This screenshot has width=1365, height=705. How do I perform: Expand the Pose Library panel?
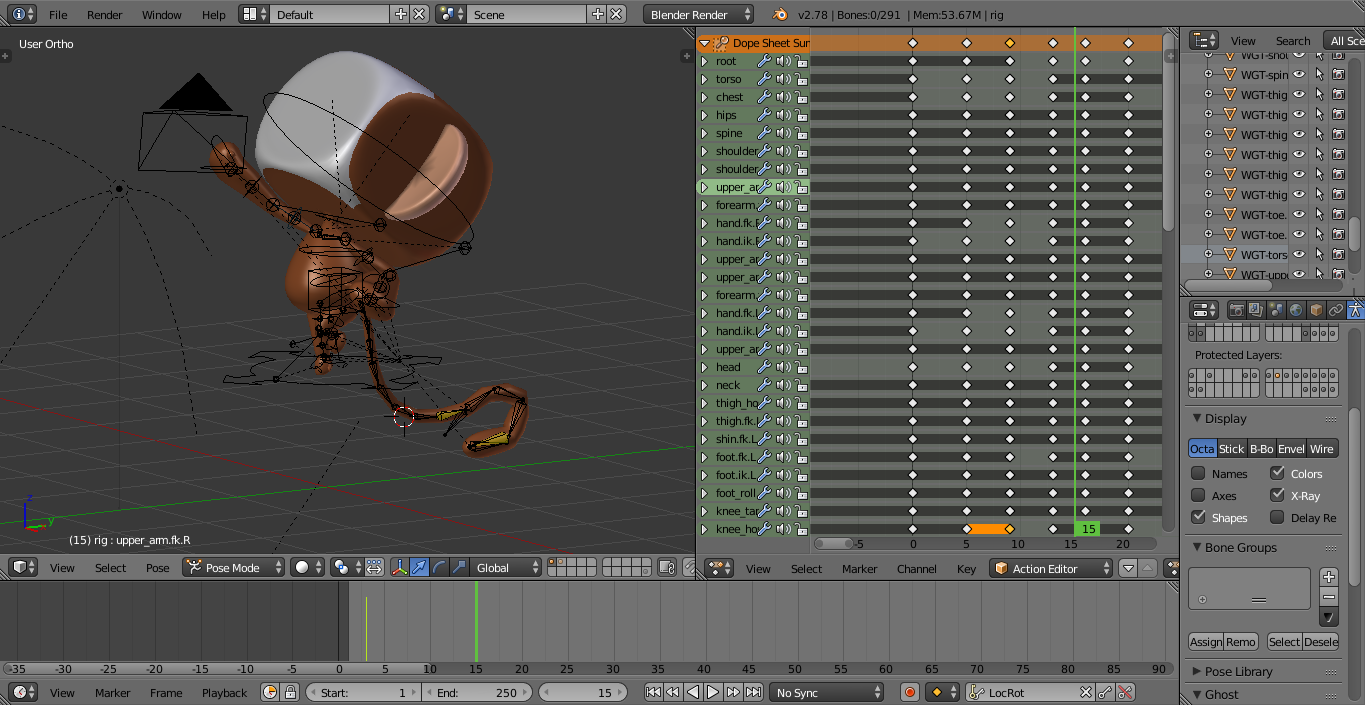[x=1238, y=671]
